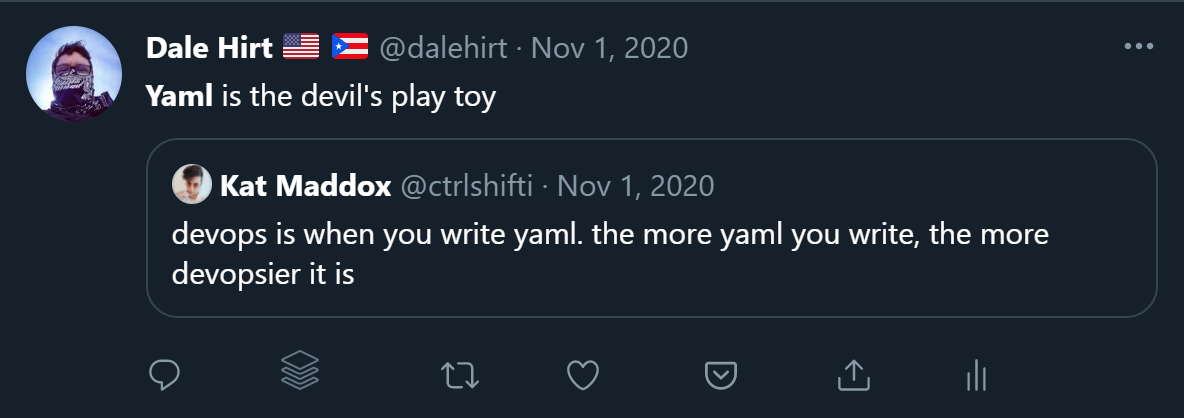Click the US flag emoji beside Dale Hirt
Viewport: 1184px width, 418px height.
point(300,47)
